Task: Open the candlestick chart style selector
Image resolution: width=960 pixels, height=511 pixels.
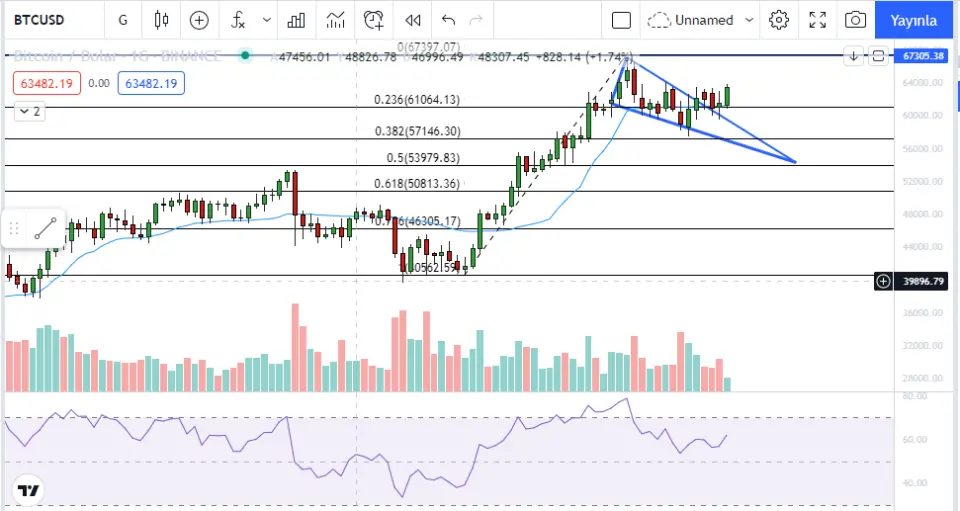Action: (162, 20)
